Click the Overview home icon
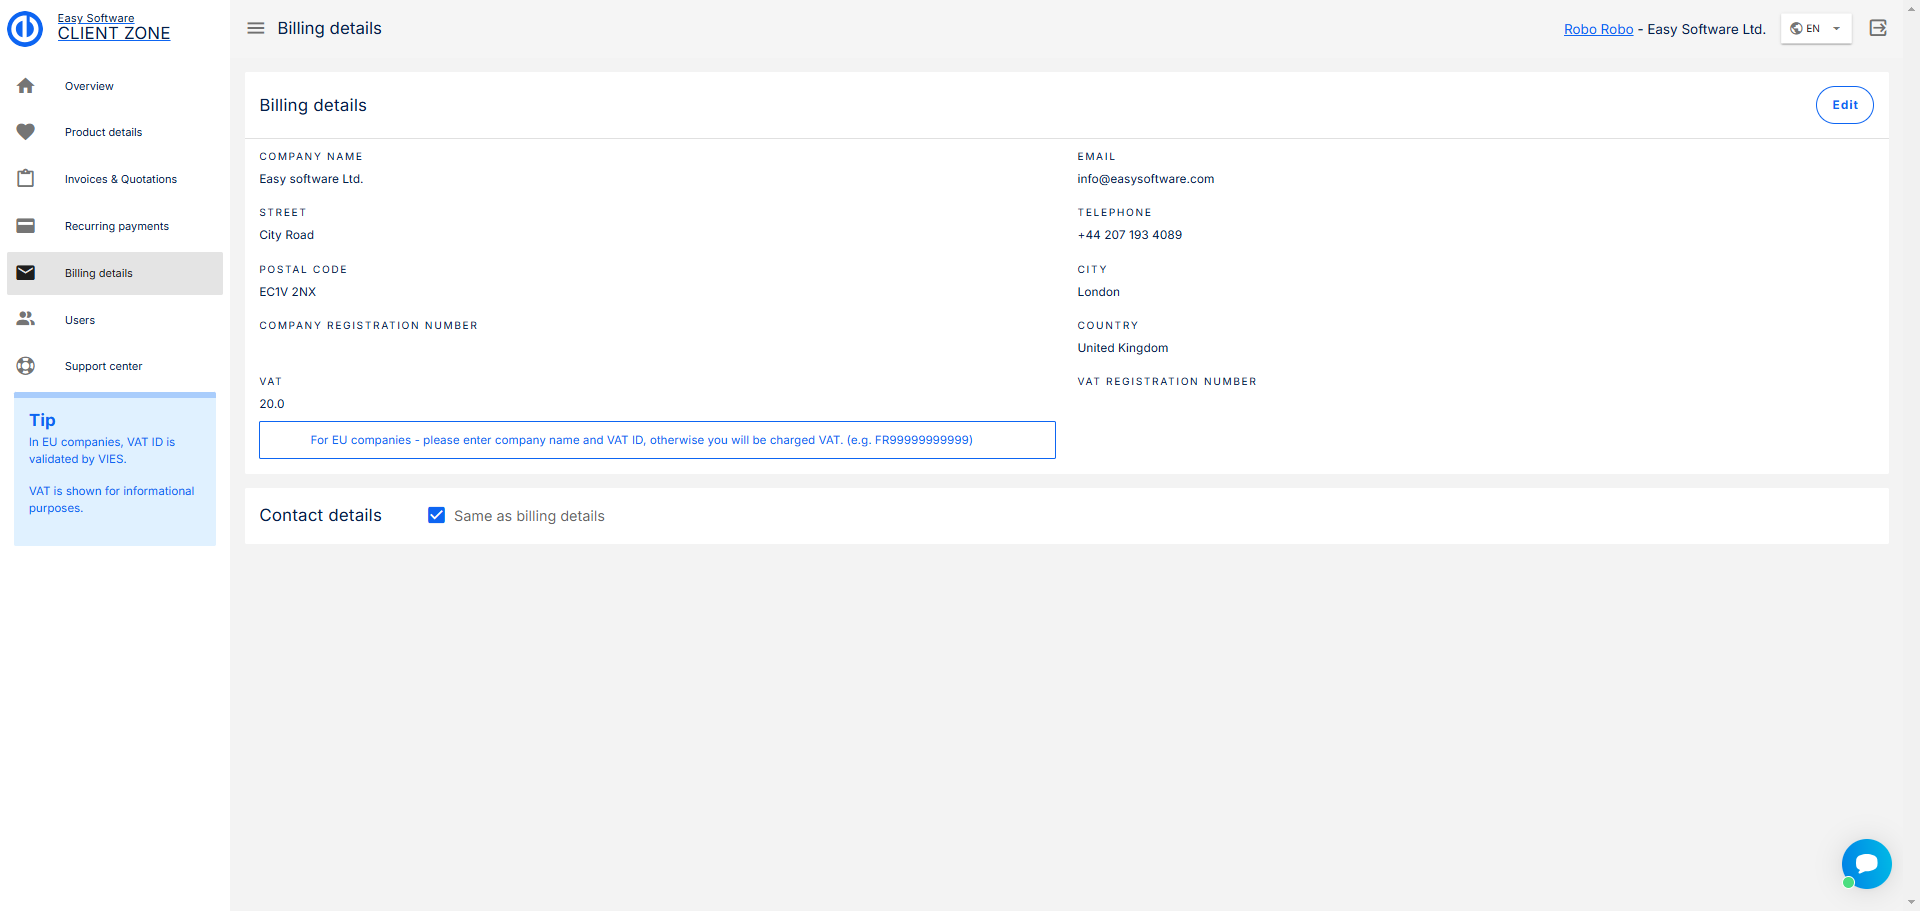The image size is (1920, 911). [x=26, y=86]
